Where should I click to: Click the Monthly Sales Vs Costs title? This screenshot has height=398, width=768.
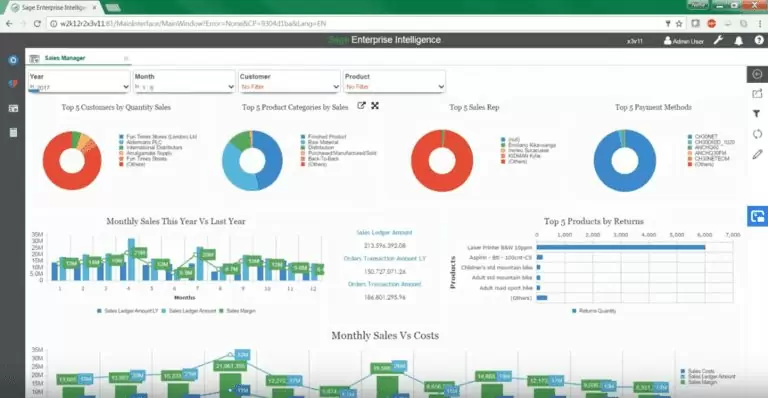tap(385, 335)
